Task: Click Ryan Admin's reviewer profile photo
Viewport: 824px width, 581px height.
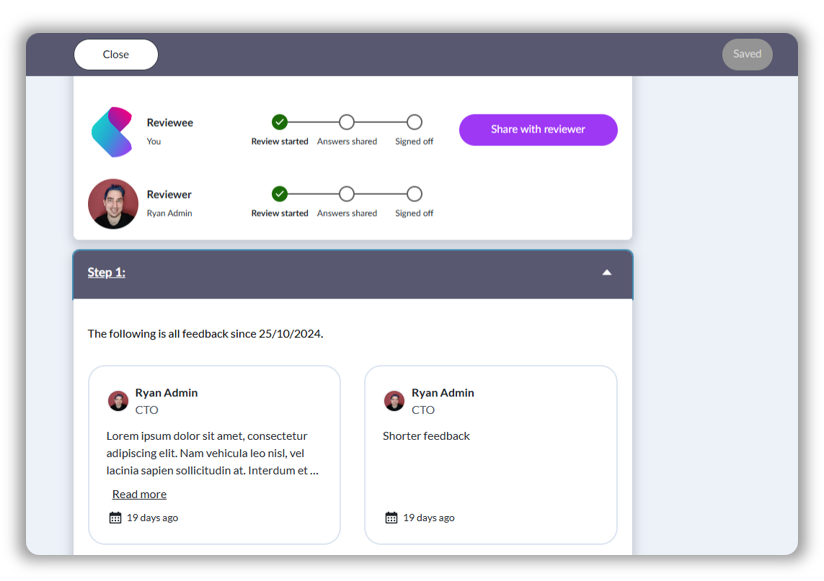Action: coord(113,204)
